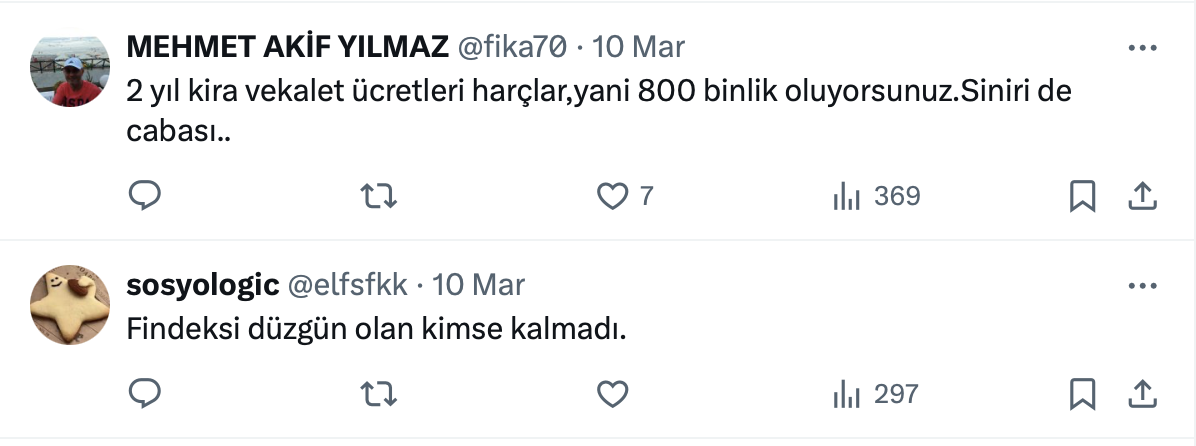This screenshot has width=1196, height=446.
Task: Like the tweet with 7 likes
Action: pos(612,197)
